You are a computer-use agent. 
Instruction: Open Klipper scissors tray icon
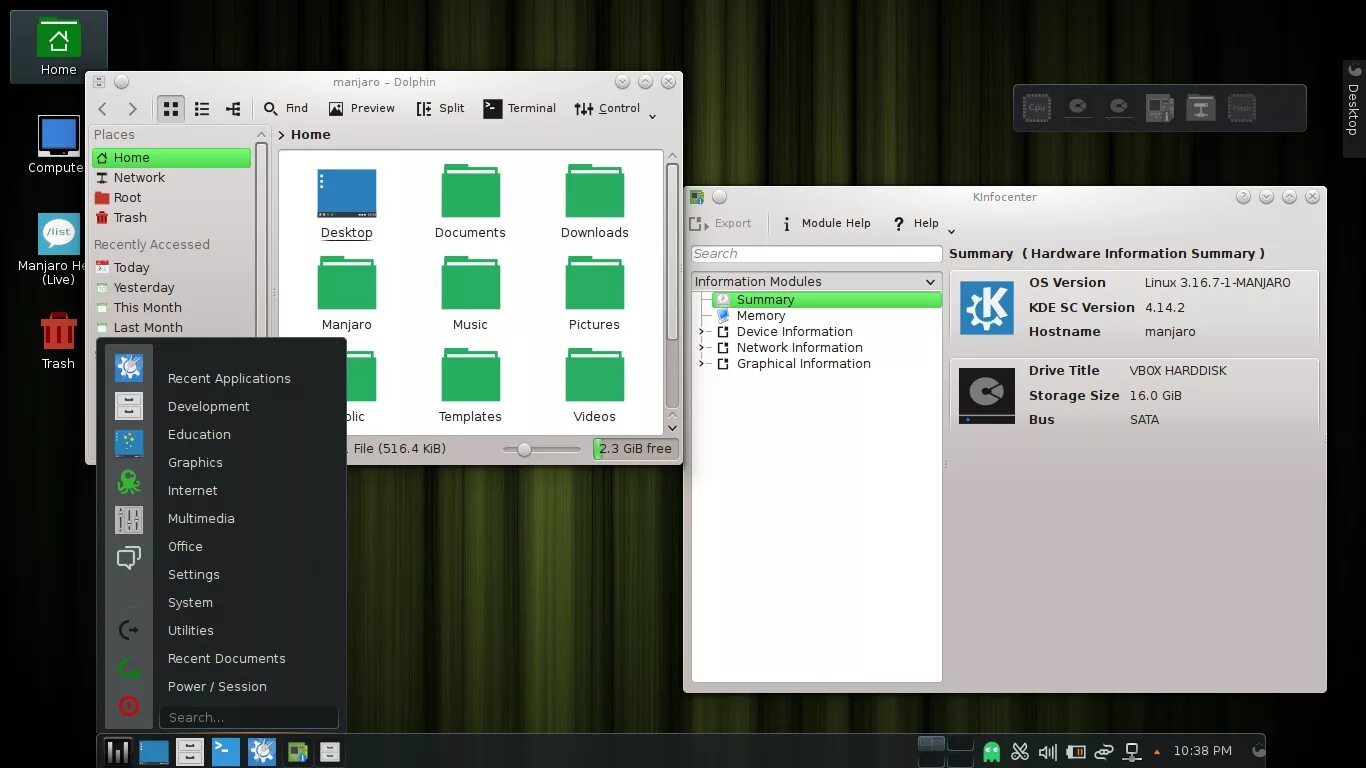click(x=1020, y=751)
